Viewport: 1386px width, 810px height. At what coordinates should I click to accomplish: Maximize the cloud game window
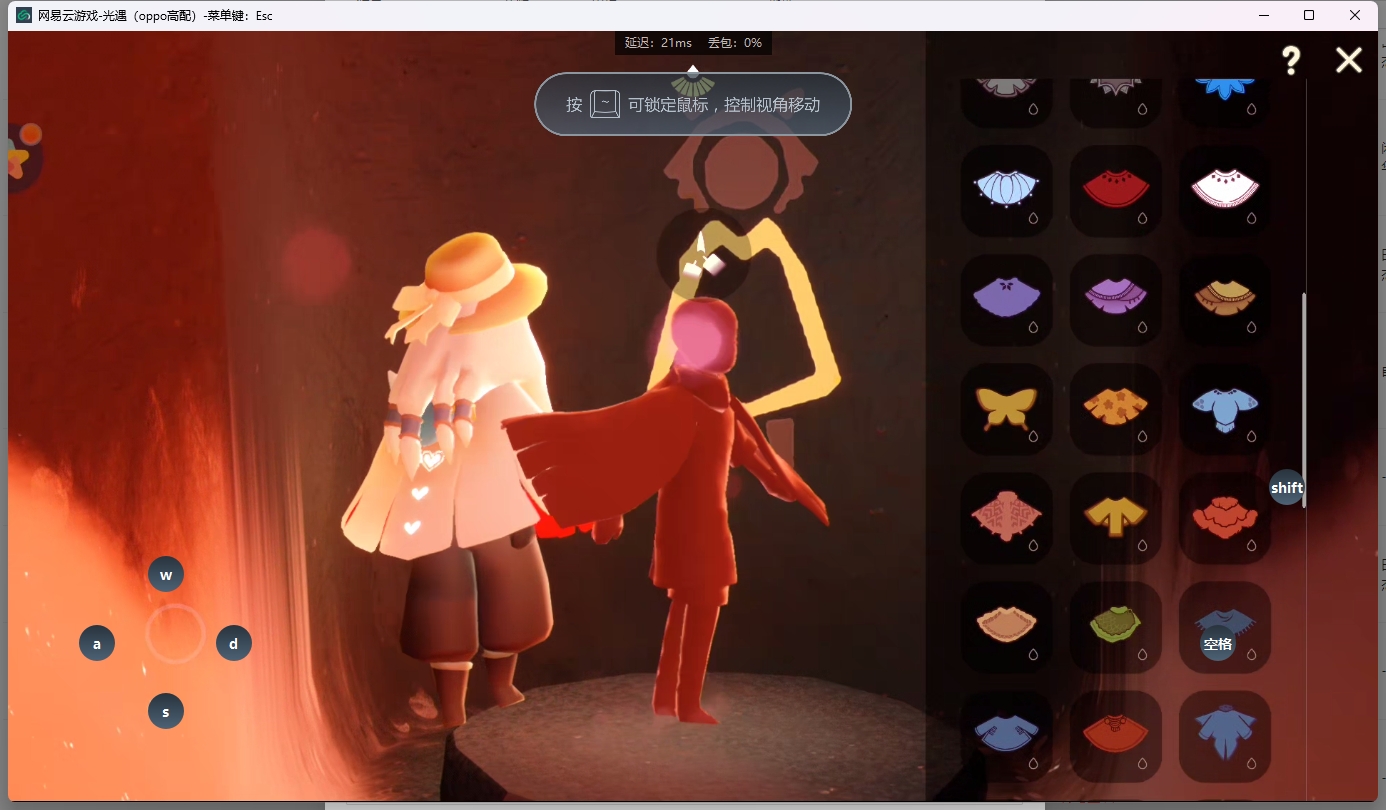click(1309, 15)
